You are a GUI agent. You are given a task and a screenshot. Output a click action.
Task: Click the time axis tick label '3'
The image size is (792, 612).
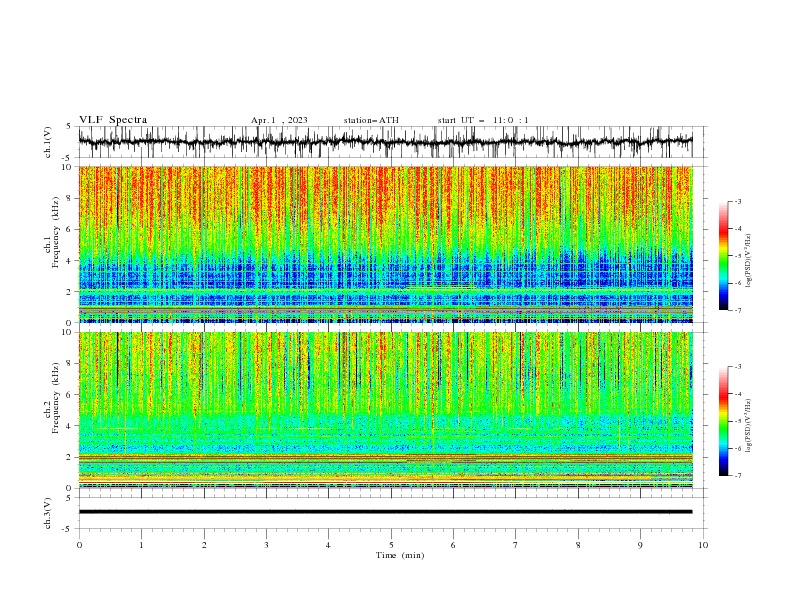click(x=266, y=545)
